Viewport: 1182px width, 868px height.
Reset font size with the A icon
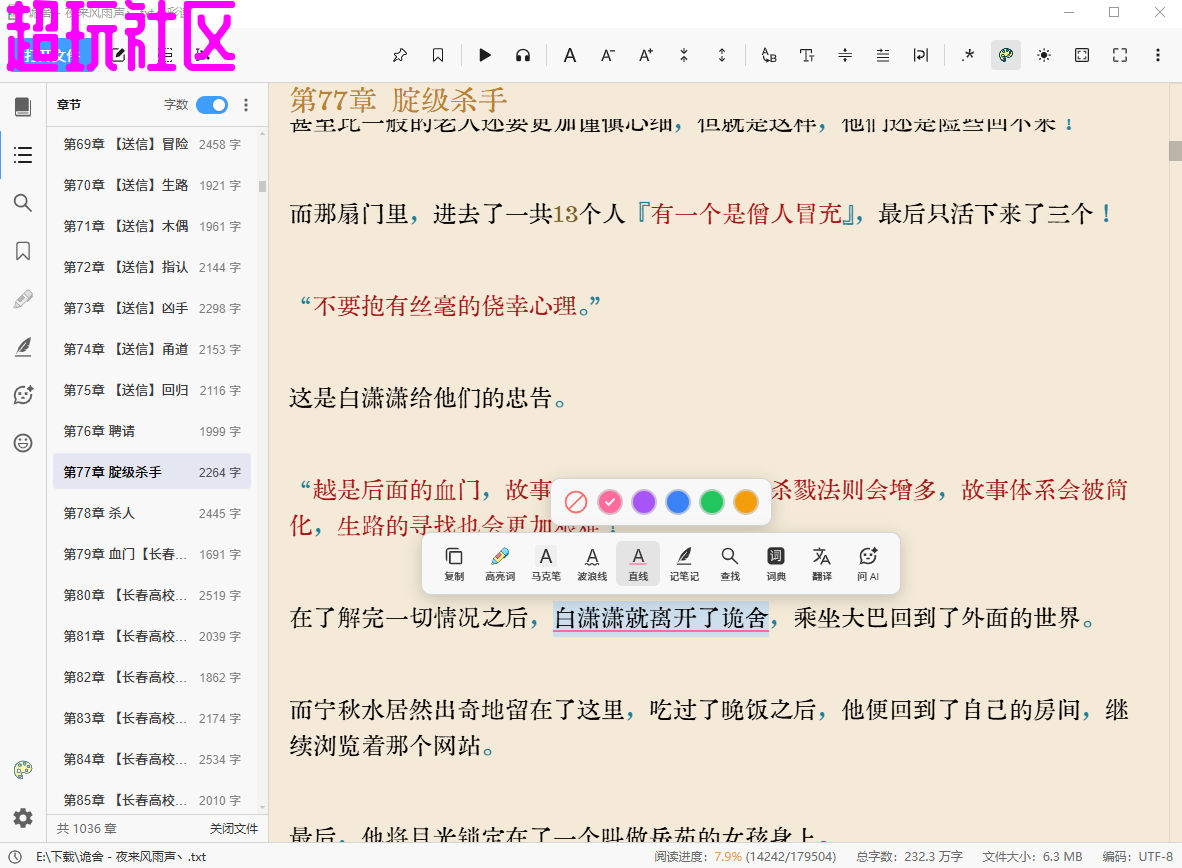click(570, 55)
